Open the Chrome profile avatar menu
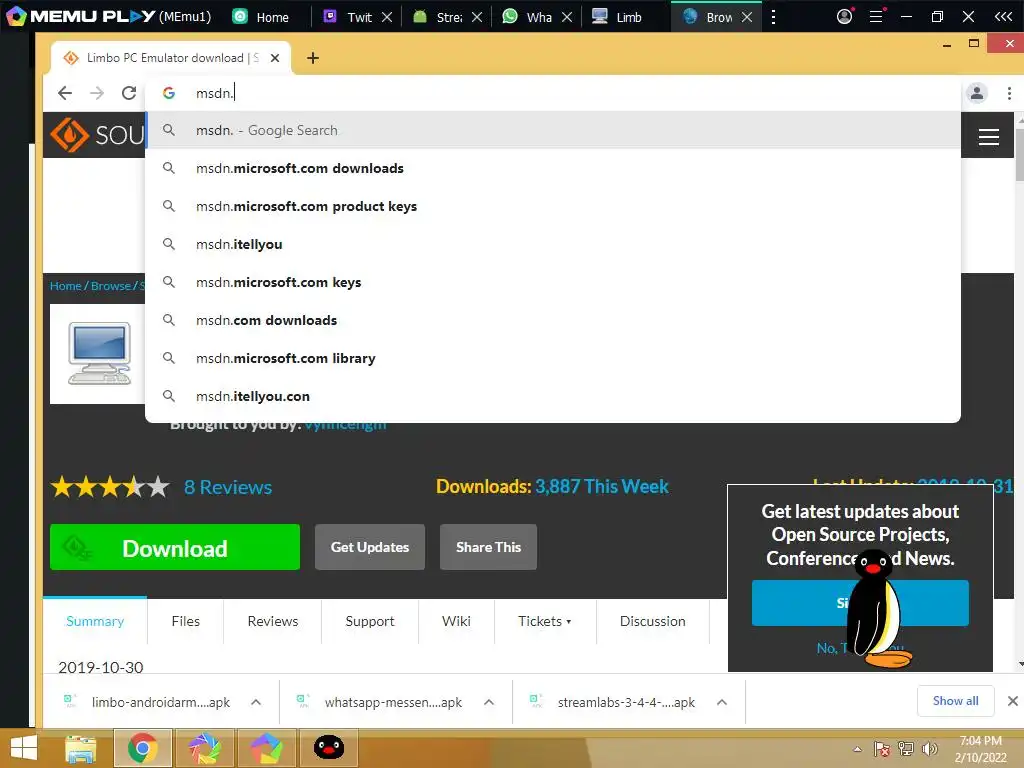Viewport: 1024px width, 768px height. pyautogui.click(x=976, y=93)
